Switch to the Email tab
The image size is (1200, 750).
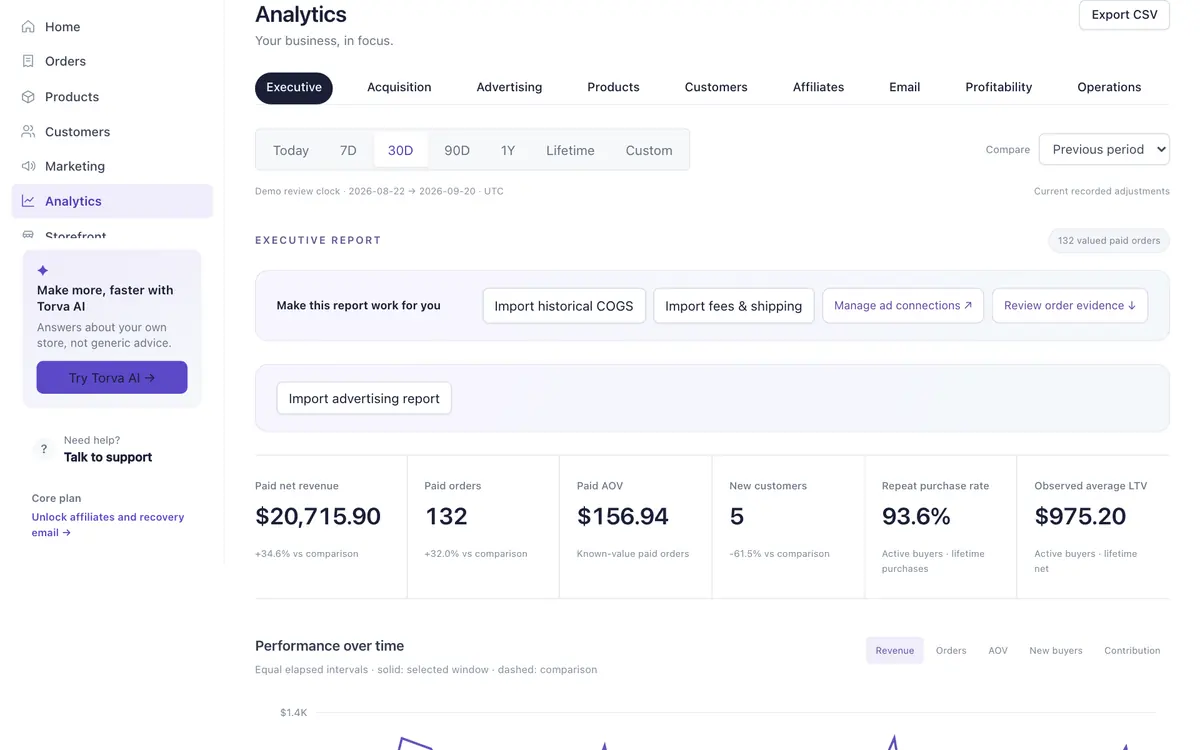coord(904,87)
